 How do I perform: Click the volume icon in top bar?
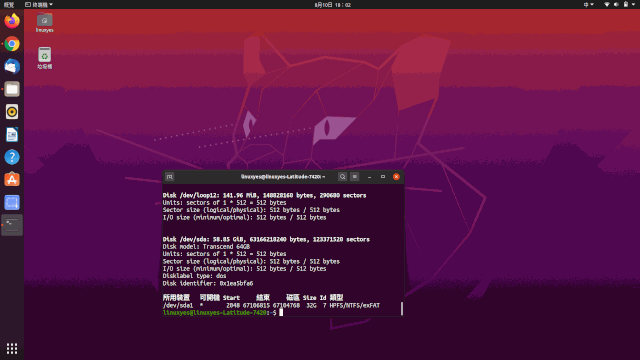(616, 4)
